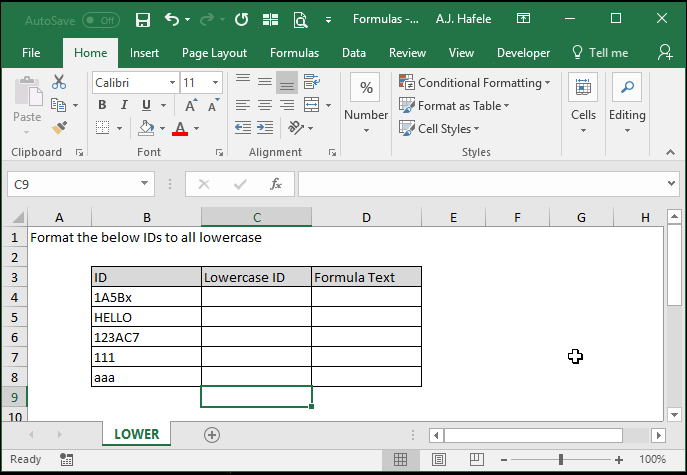The width and height of the screenshot is (687, 475).
Task: Click zoom in plus button
Action: pos(619,460)
